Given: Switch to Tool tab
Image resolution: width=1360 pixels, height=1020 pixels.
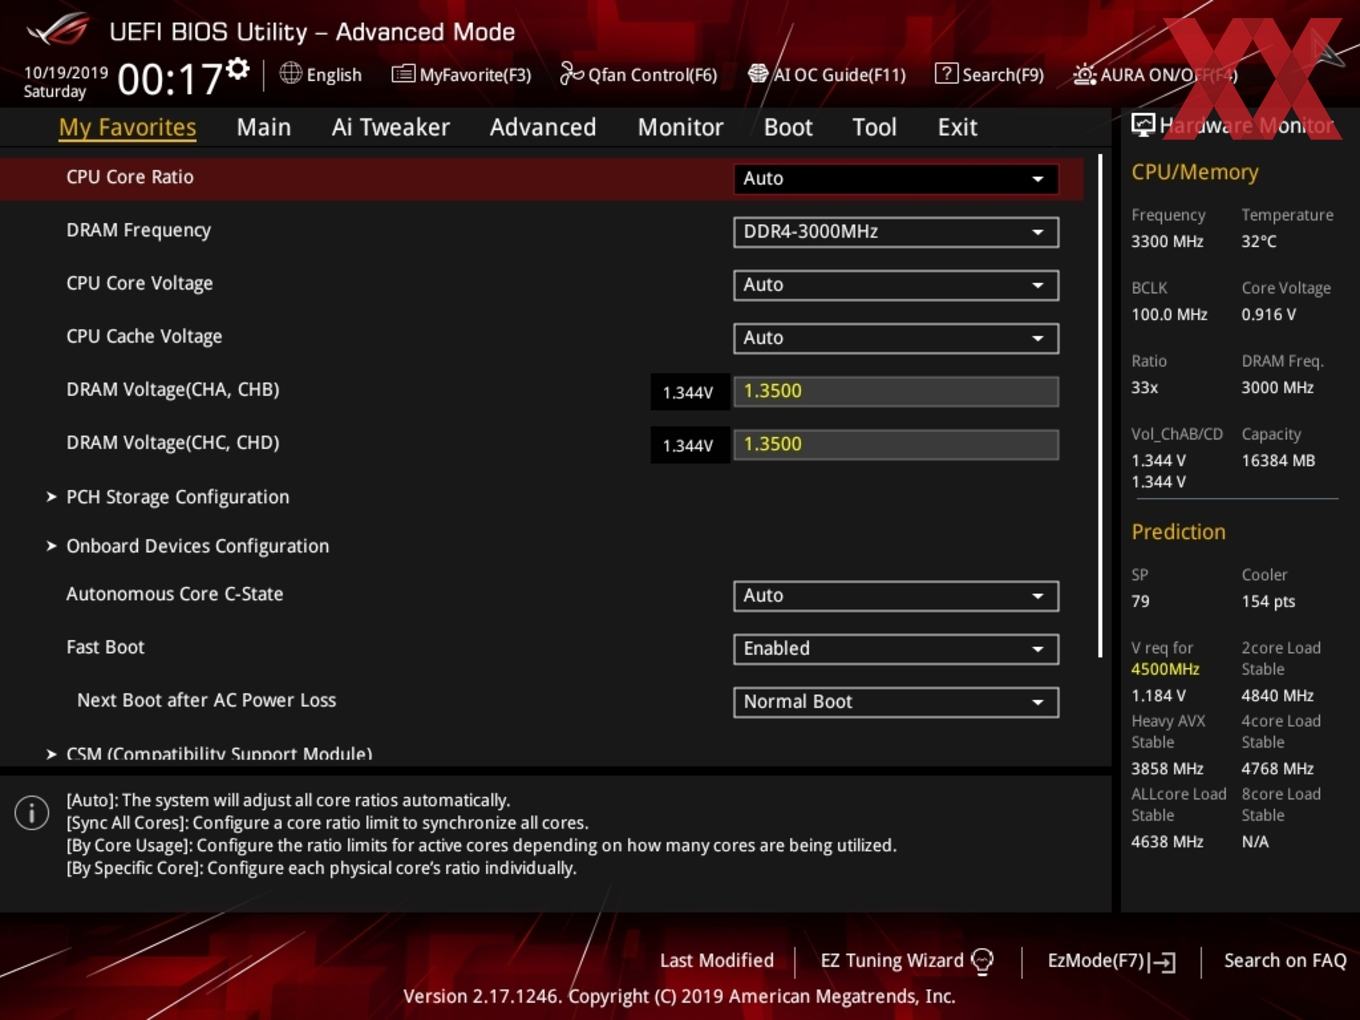Looking at the screenshot, I should [874, 127].
